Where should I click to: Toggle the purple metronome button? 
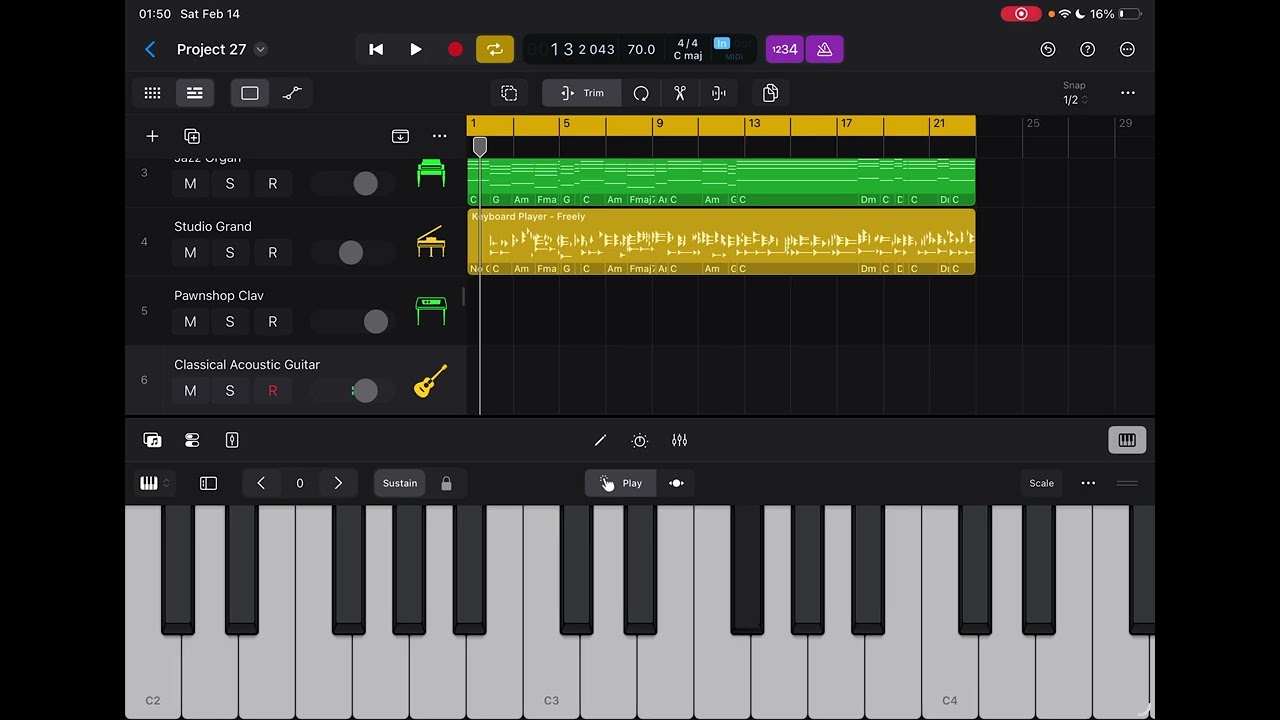click(825, 49)
